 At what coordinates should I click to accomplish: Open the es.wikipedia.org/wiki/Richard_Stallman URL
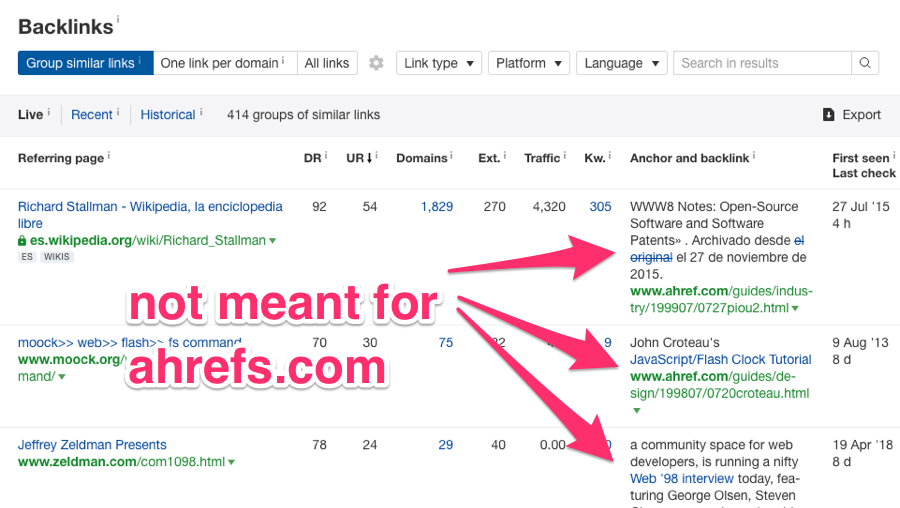(x=148, y=241)
